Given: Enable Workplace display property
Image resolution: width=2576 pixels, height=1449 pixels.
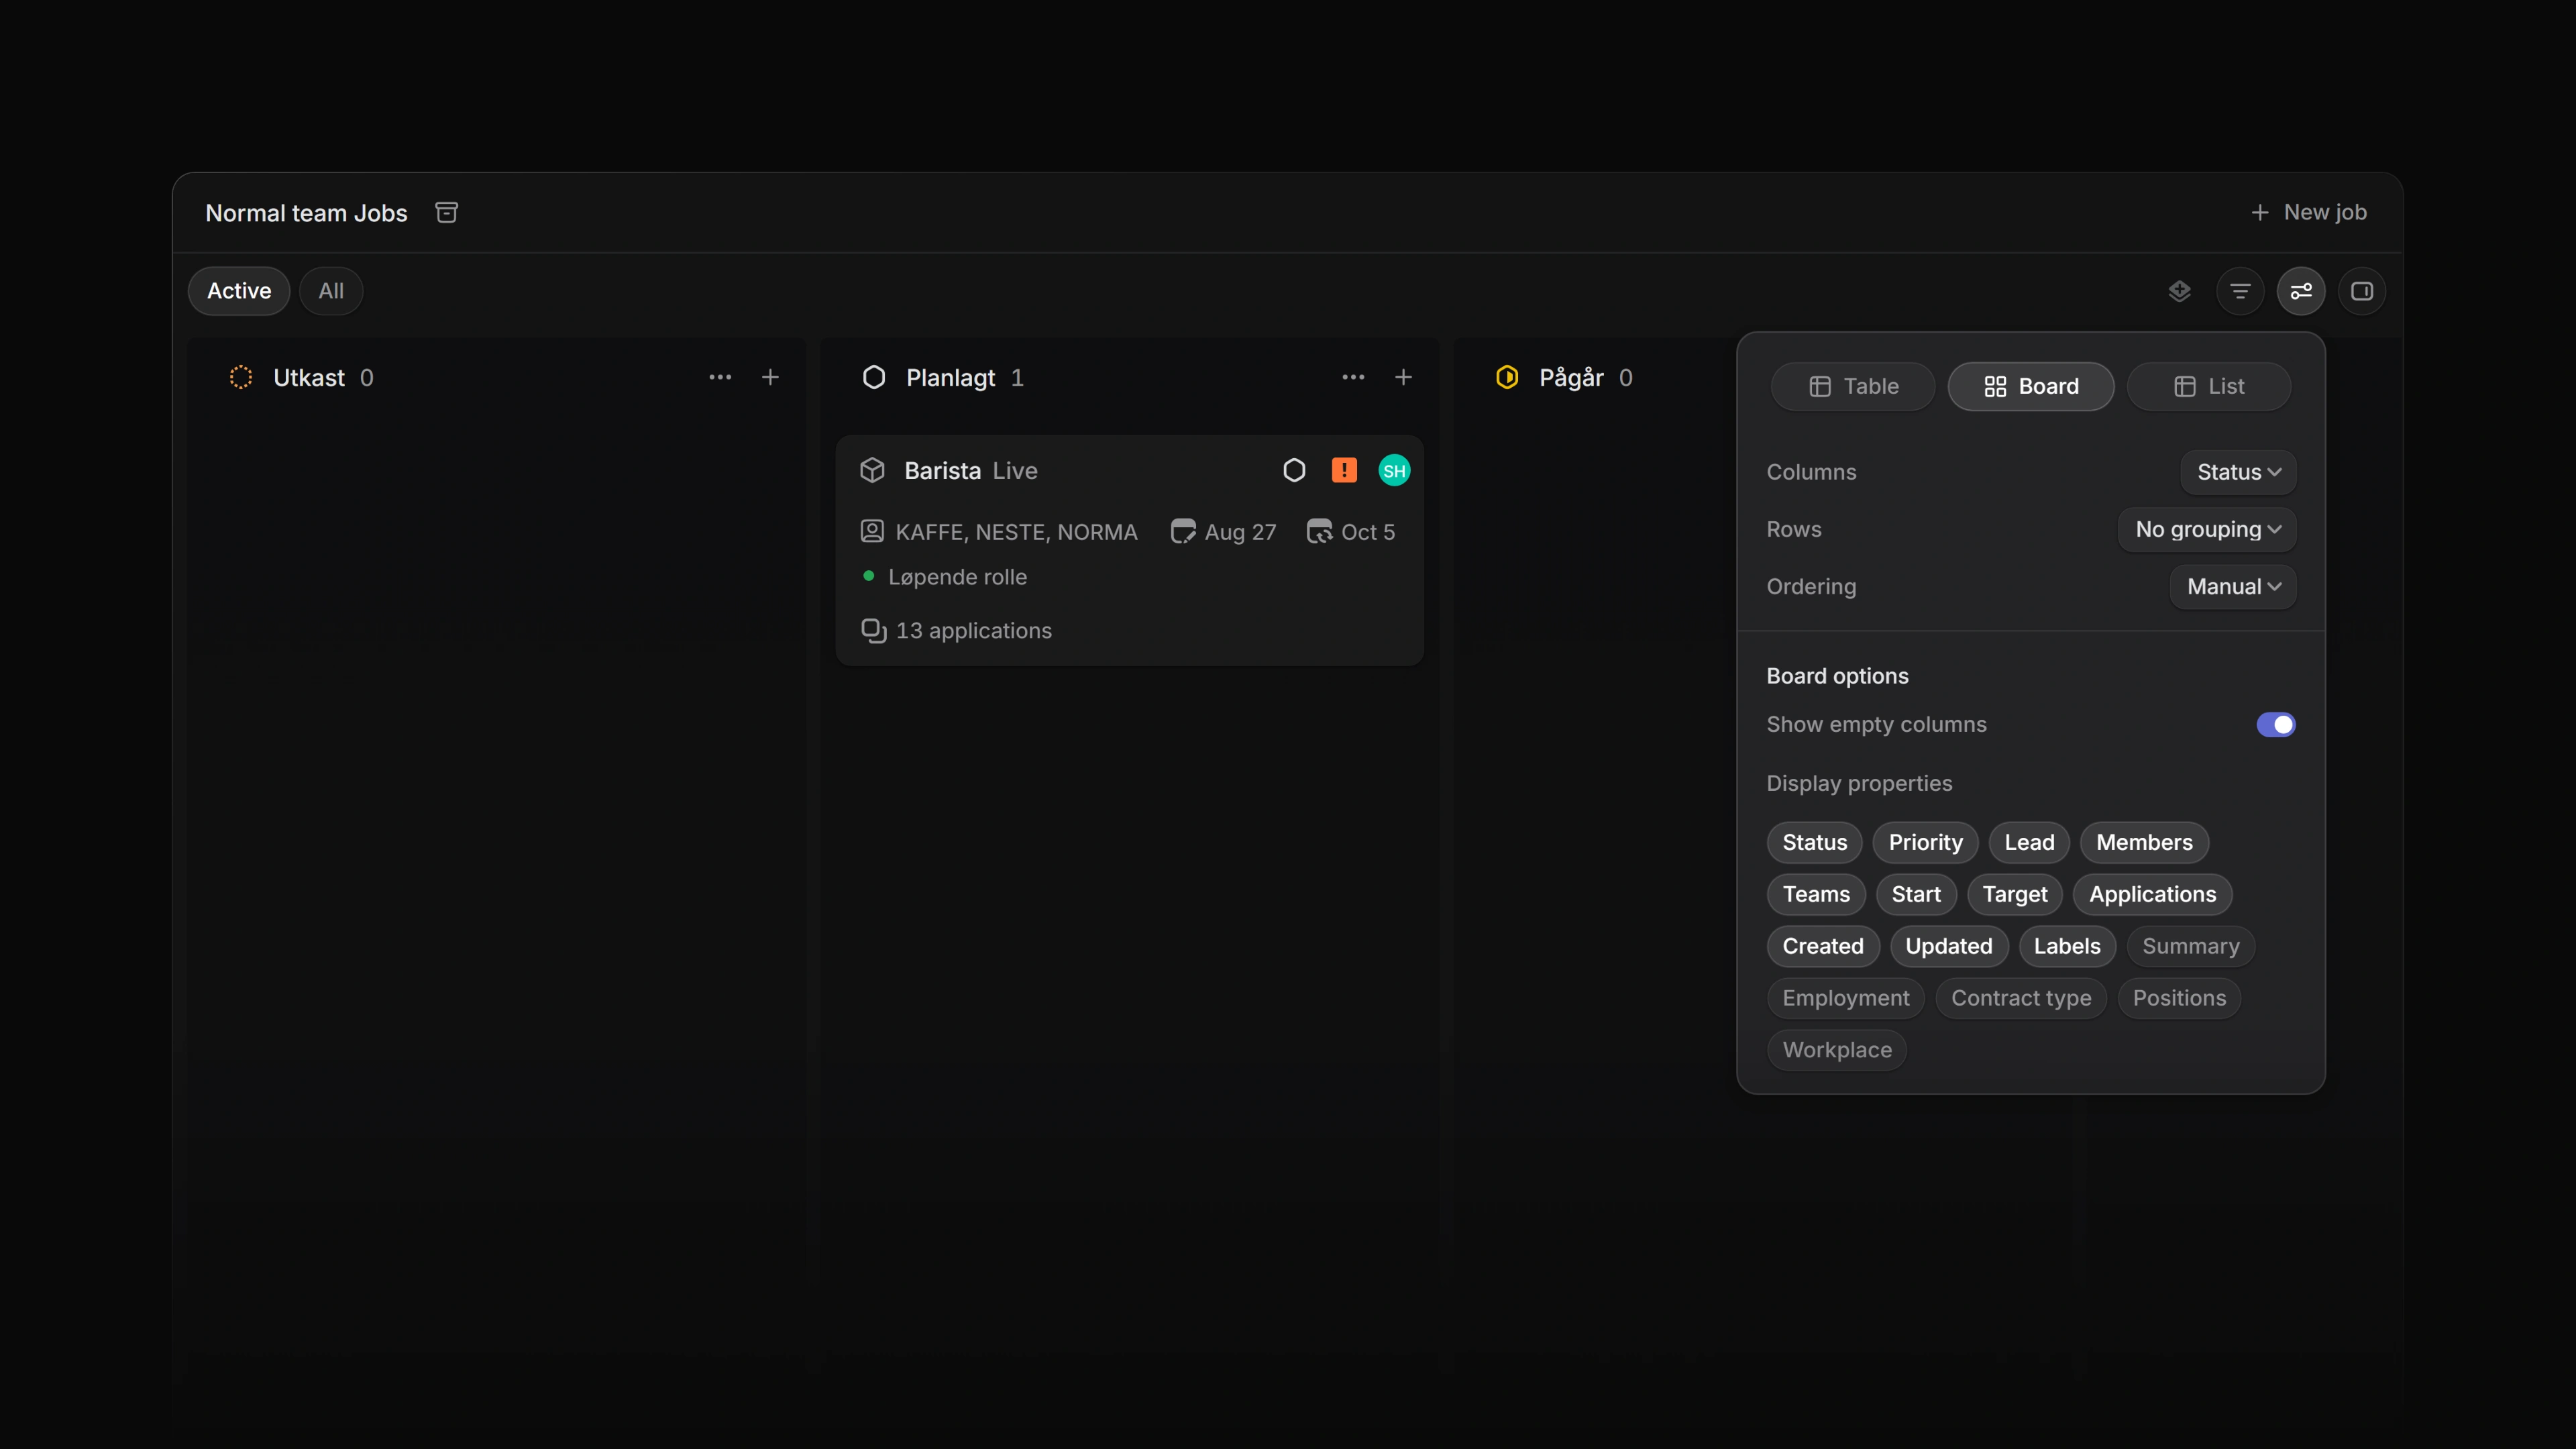Looking at the screenshot, I should pyautogui.click(x=1836, y=1050).
